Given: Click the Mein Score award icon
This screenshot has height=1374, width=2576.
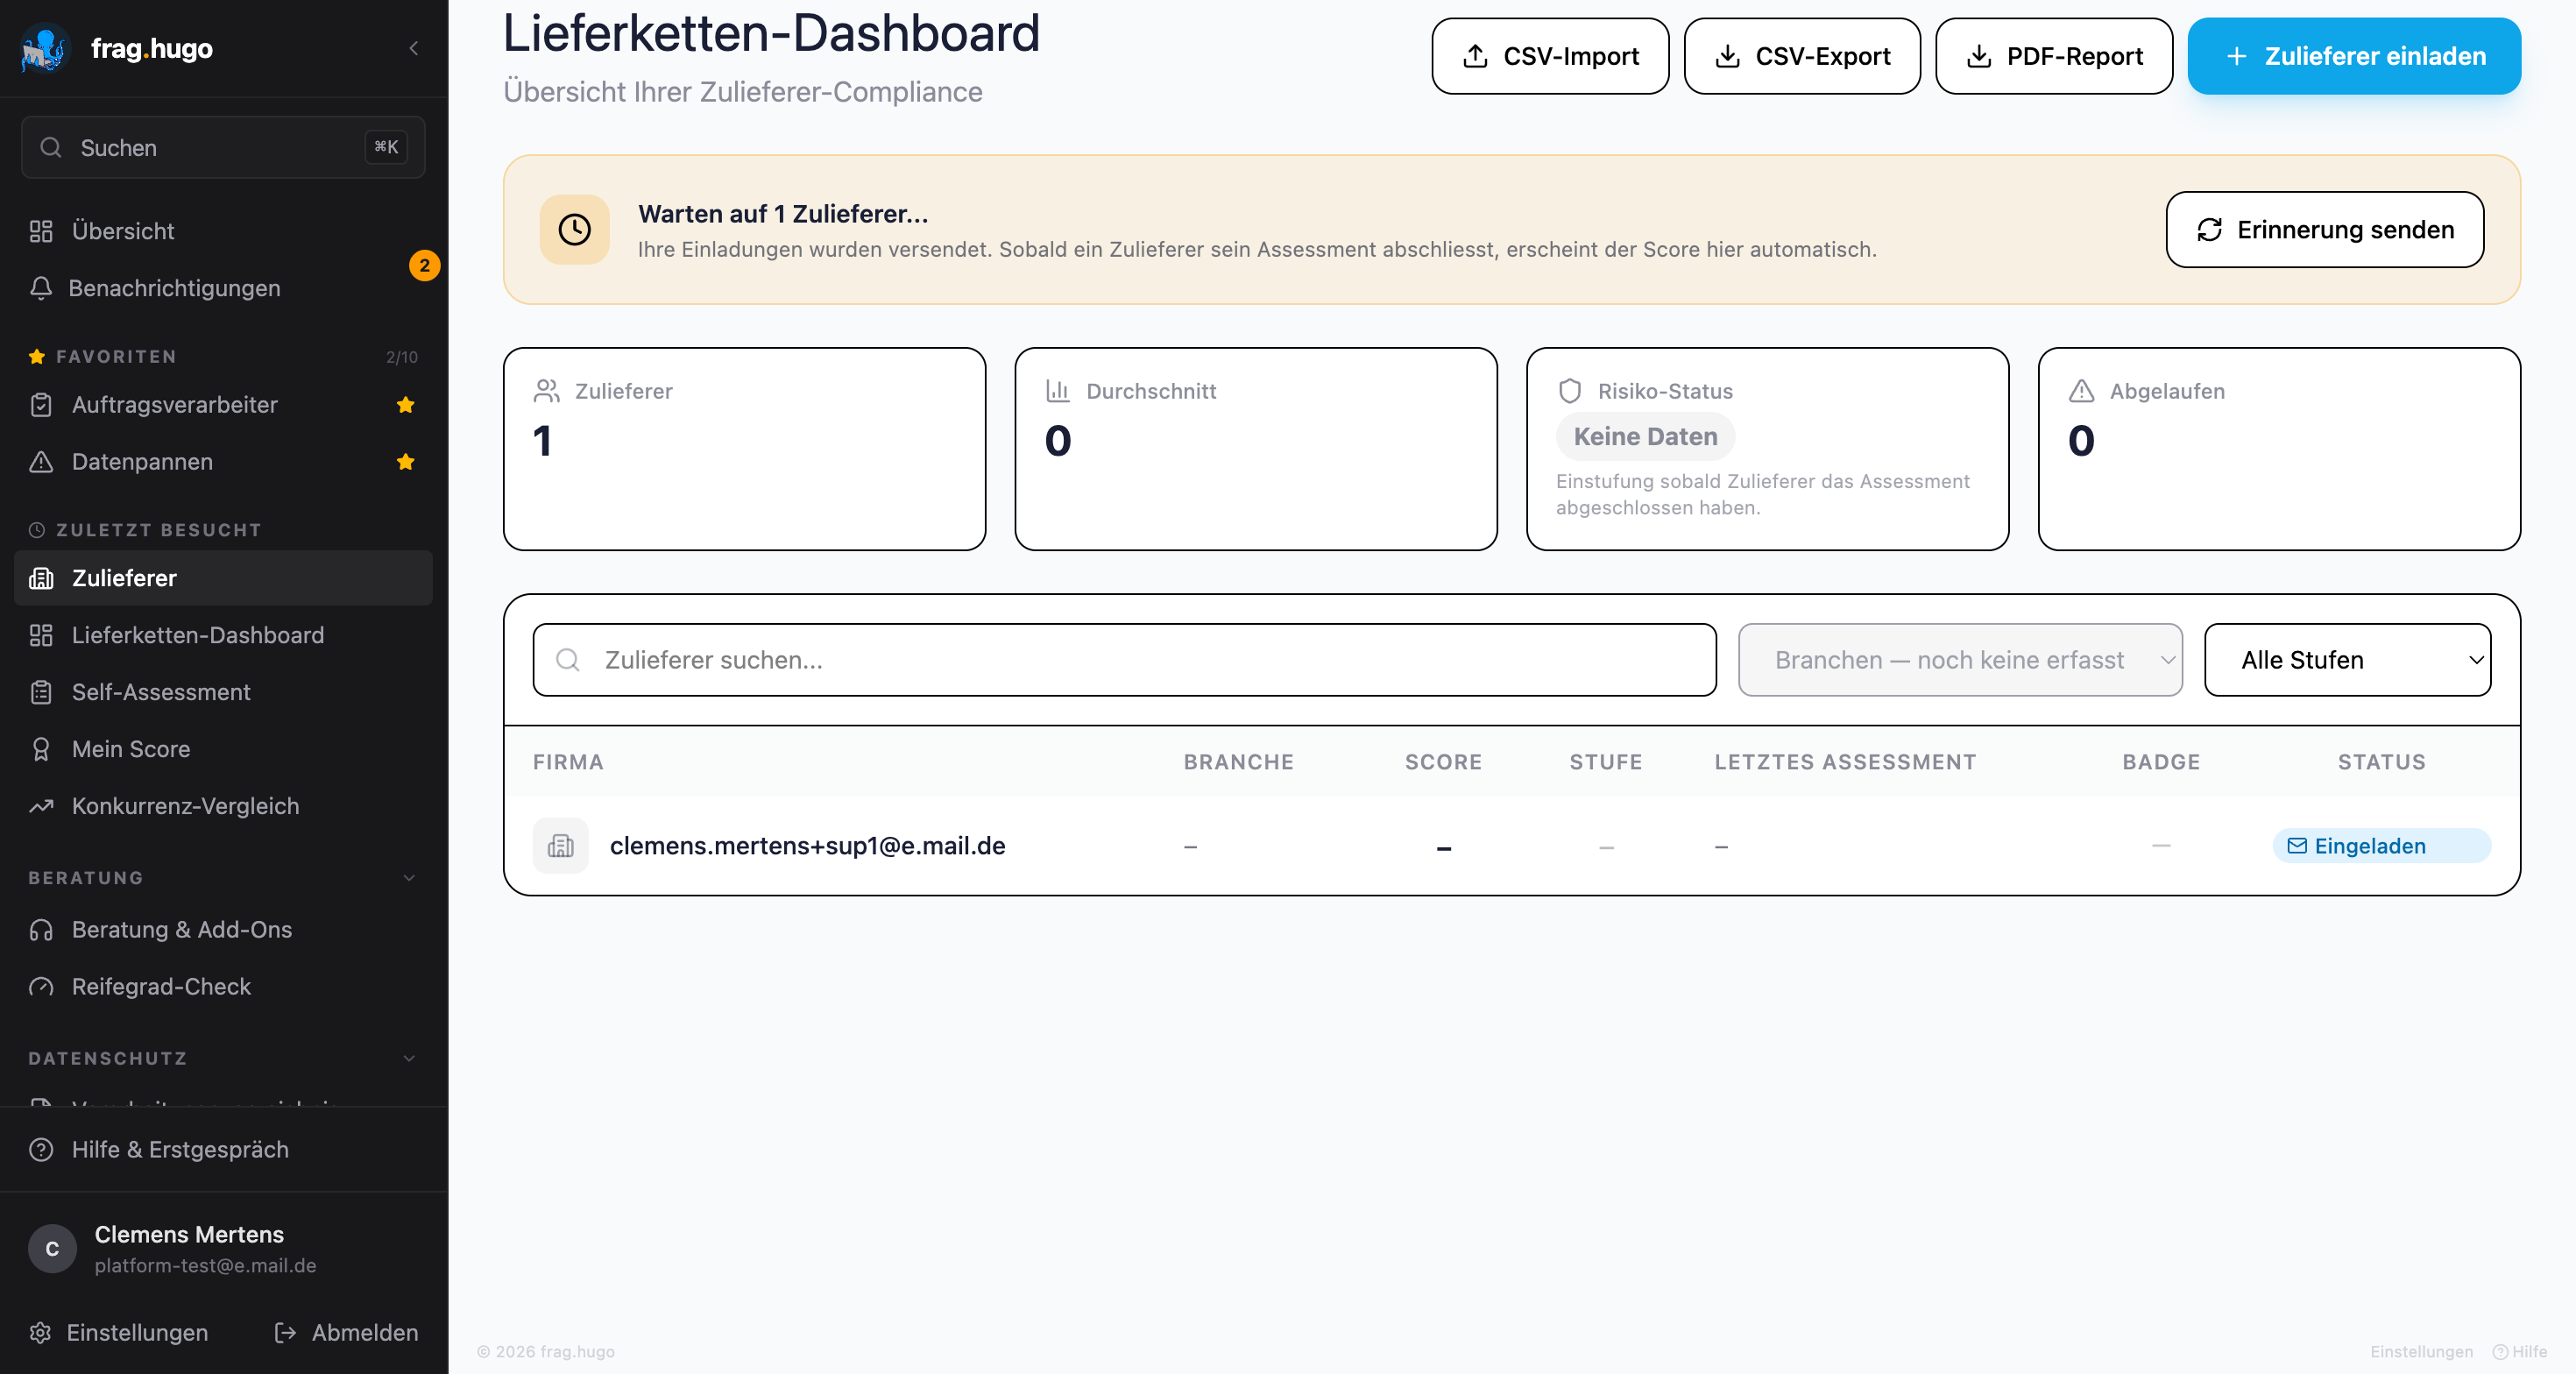Looking at the screenshot, I should click(x=41, y=749).
